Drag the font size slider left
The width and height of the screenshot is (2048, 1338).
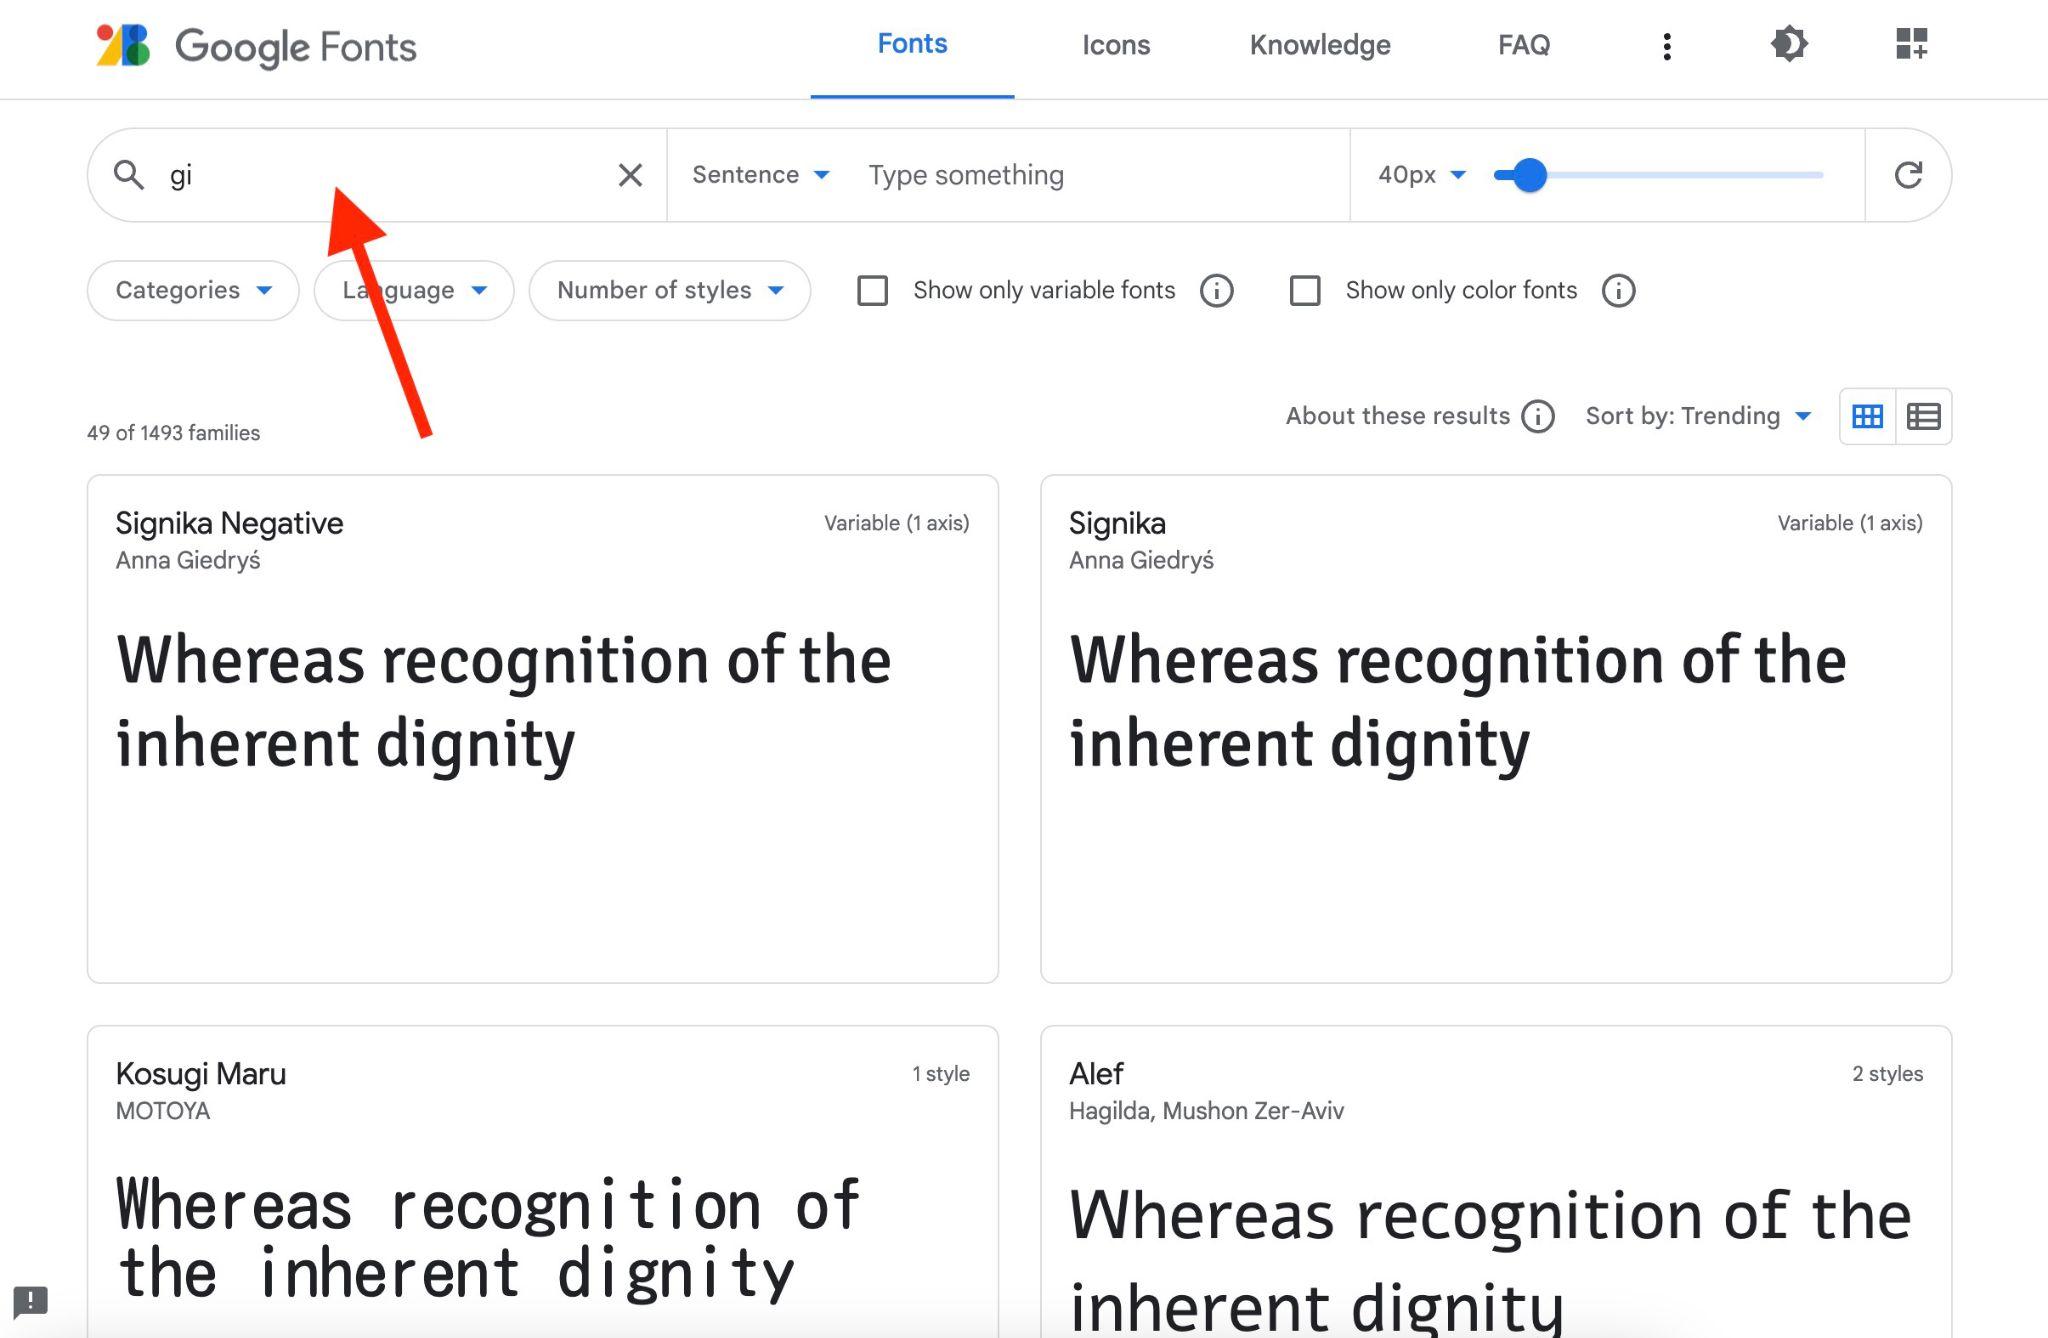[1530, 175]
